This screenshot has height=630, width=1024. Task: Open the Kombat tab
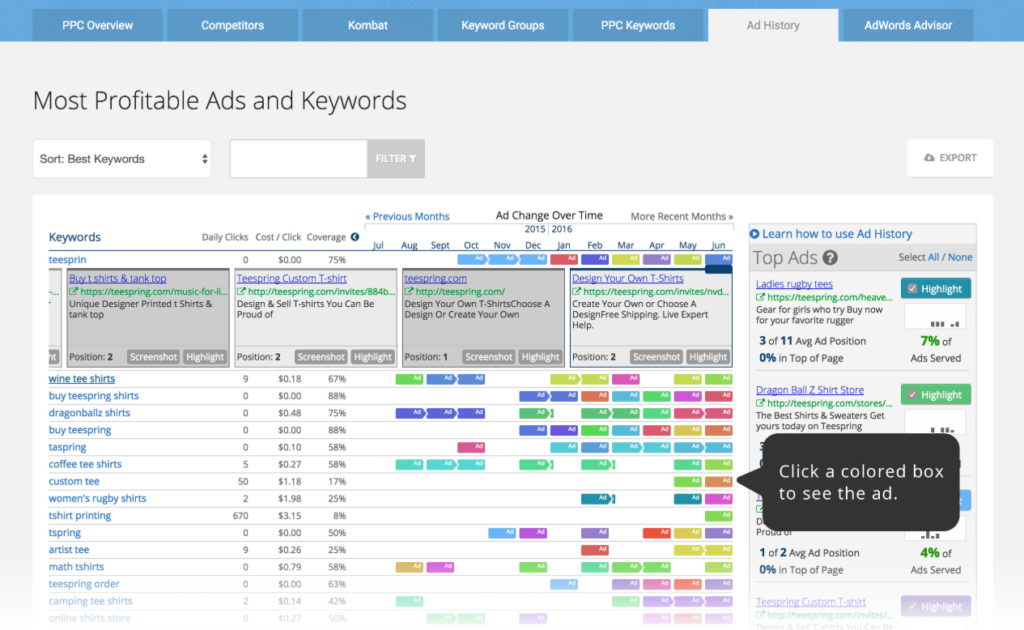[368, 25]
